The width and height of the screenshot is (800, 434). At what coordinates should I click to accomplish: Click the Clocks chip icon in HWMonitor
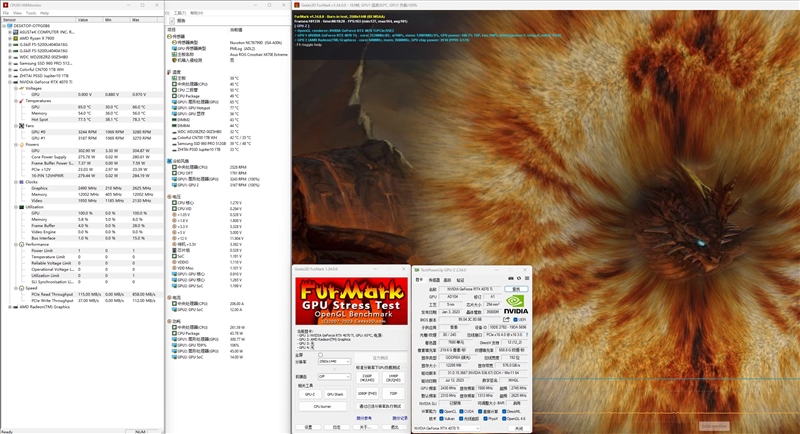(21, 182)
